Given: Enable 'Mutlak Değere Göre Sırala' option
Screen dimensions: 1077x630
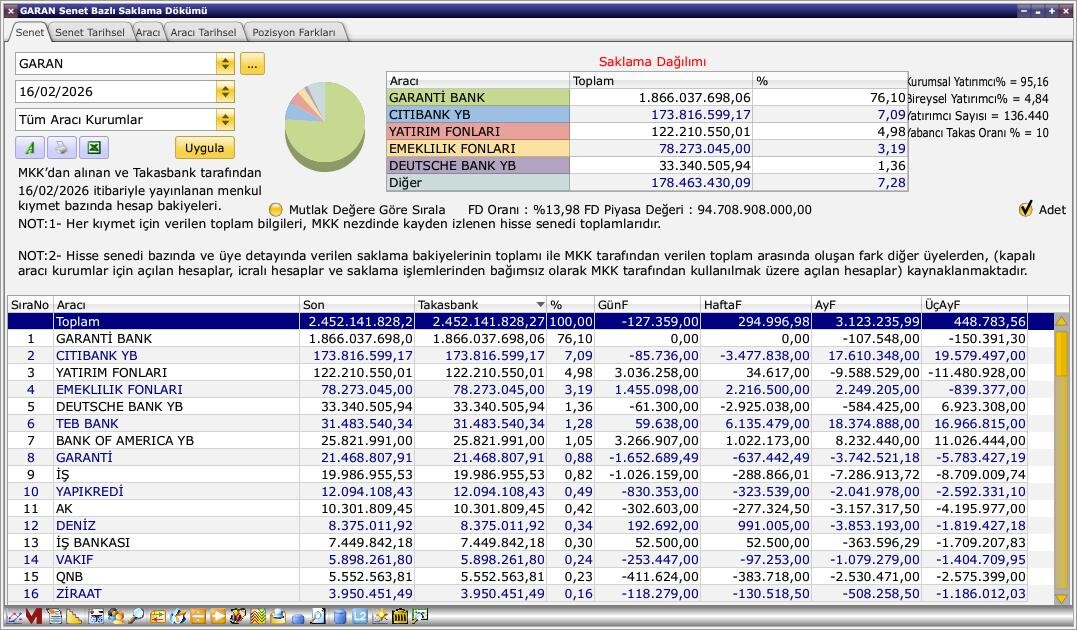Looking at the screenshot, I should point(276,210).
